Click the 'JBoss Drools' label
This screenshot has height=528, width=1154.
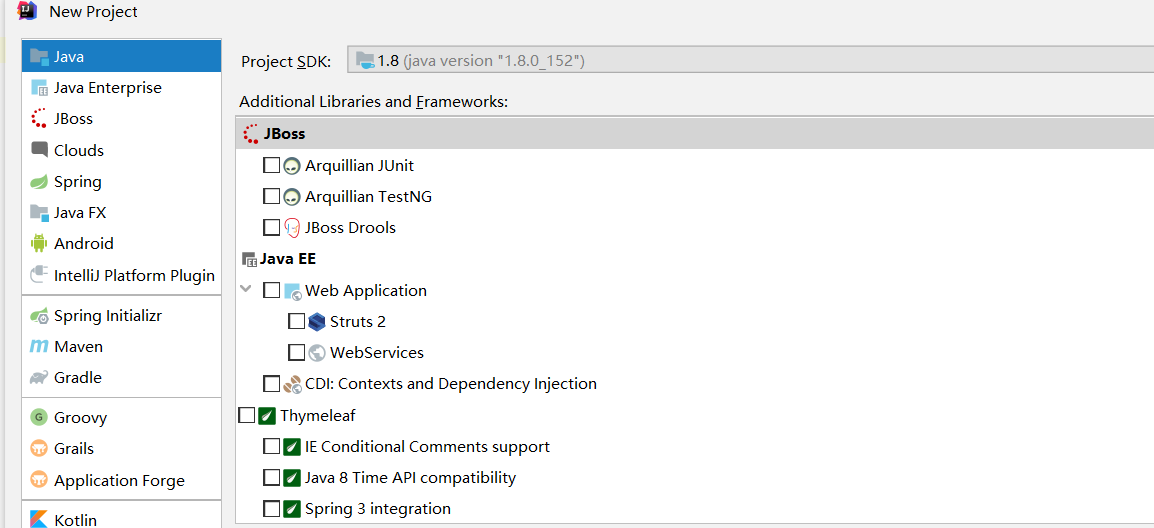350,228
